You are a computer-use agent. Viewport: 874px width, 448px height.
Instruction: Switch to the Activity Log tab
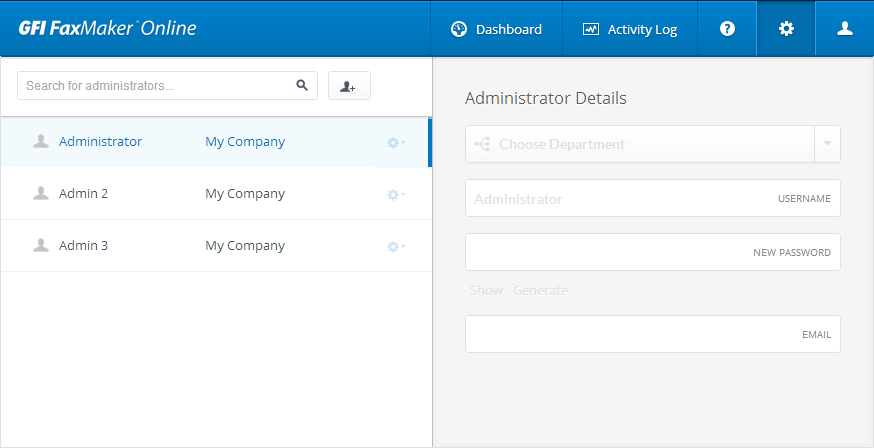coord(630,29)
